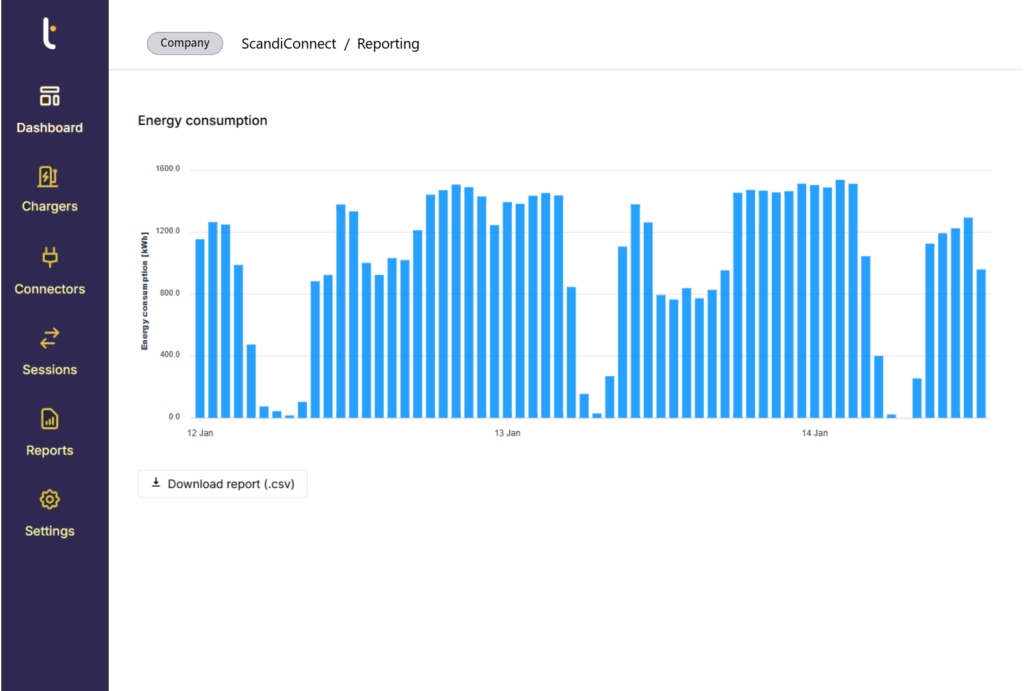This screenshot has width=1024, height=691.
Task: Open the ScandiConnect breadcrumb link
Action: coord(289,44)
